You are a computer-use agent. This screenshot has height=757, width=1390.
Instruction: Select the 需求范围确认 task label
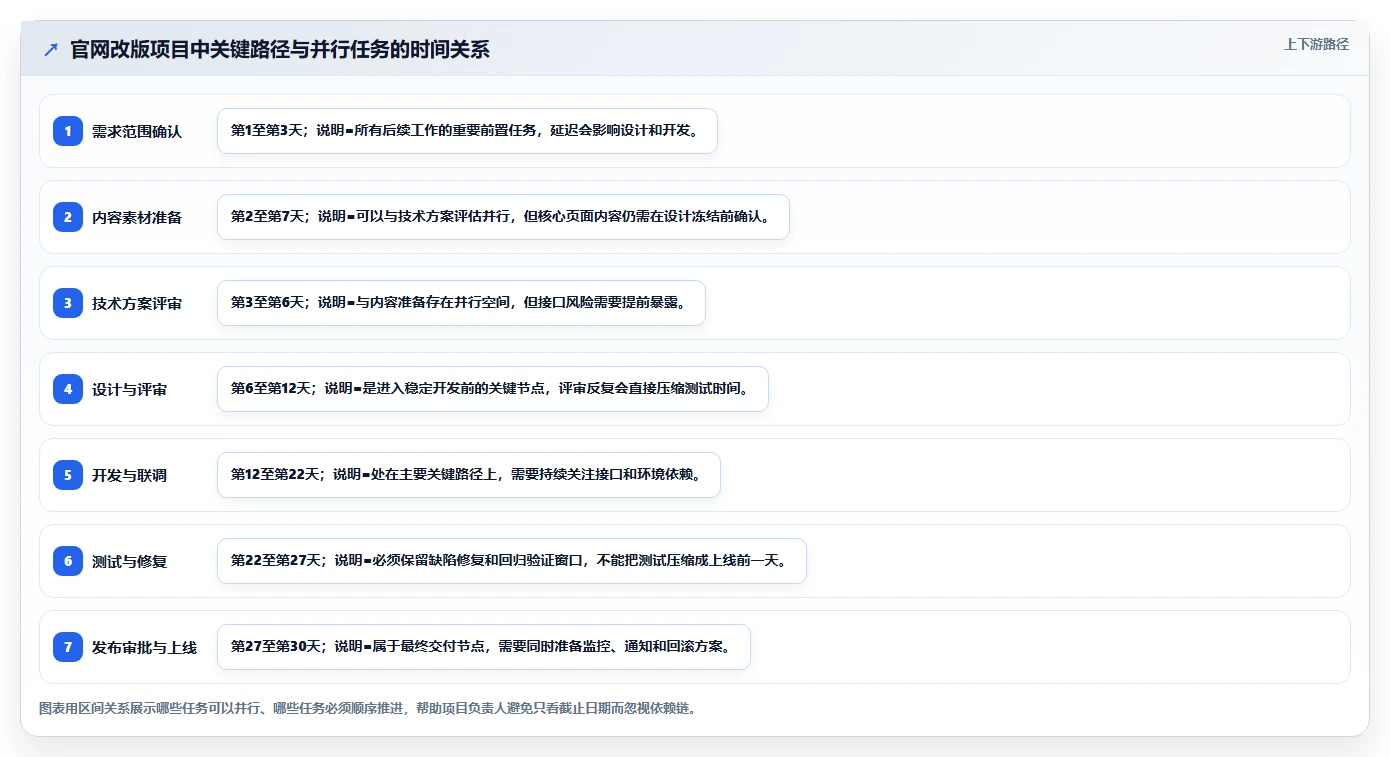(x=137, y=131)
